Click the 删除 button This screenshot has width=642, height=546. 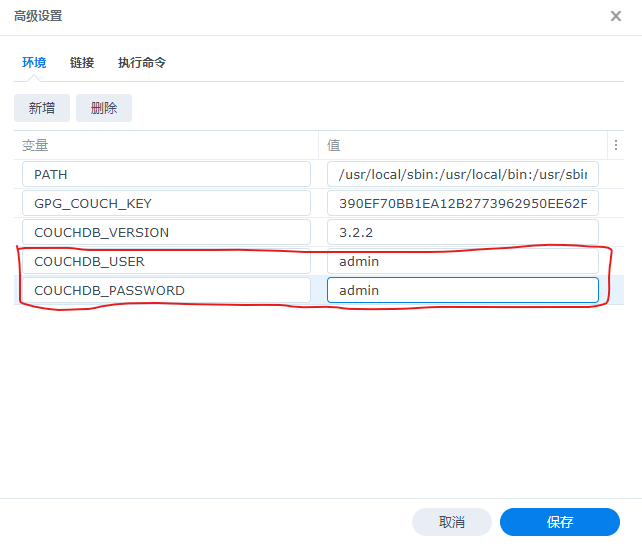[104, 108]
